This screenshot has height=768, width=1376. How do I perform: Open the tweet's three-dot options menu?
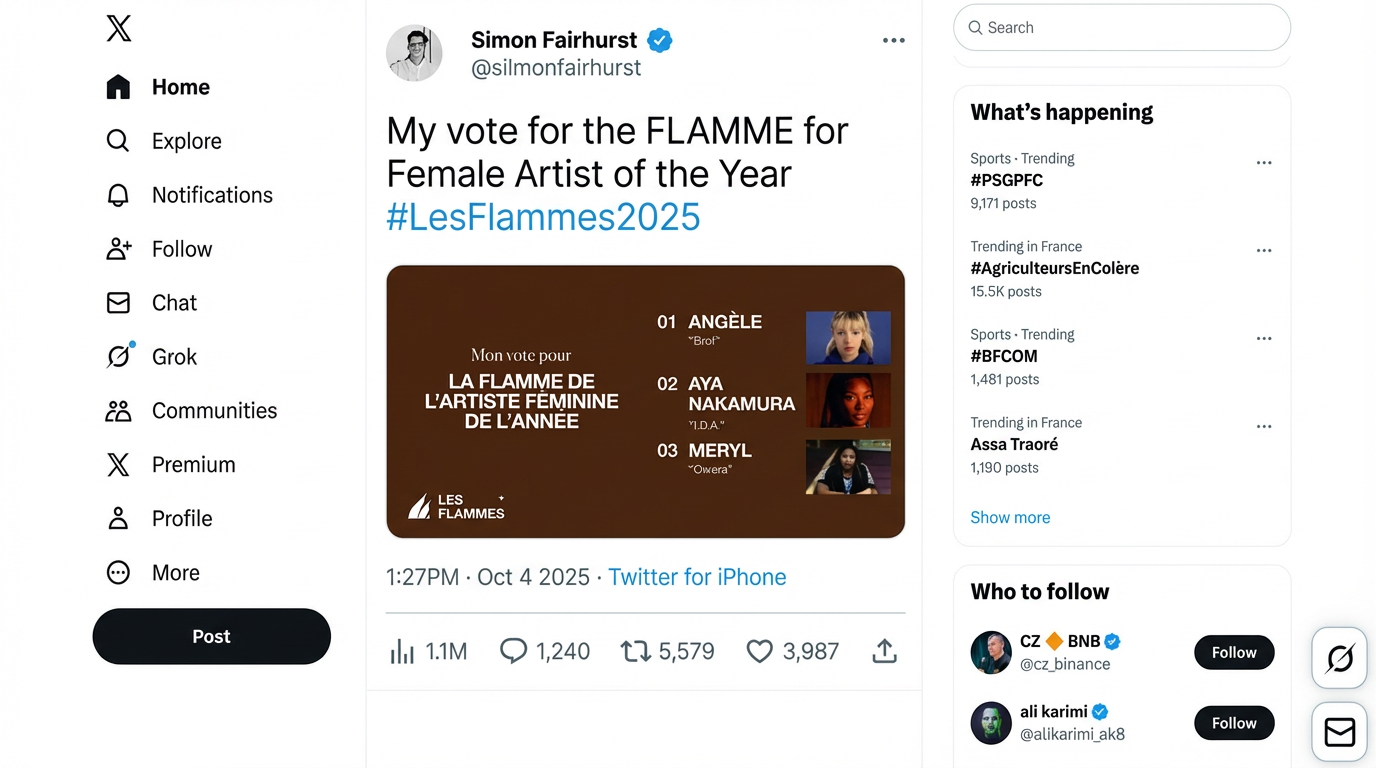point(893,41)
